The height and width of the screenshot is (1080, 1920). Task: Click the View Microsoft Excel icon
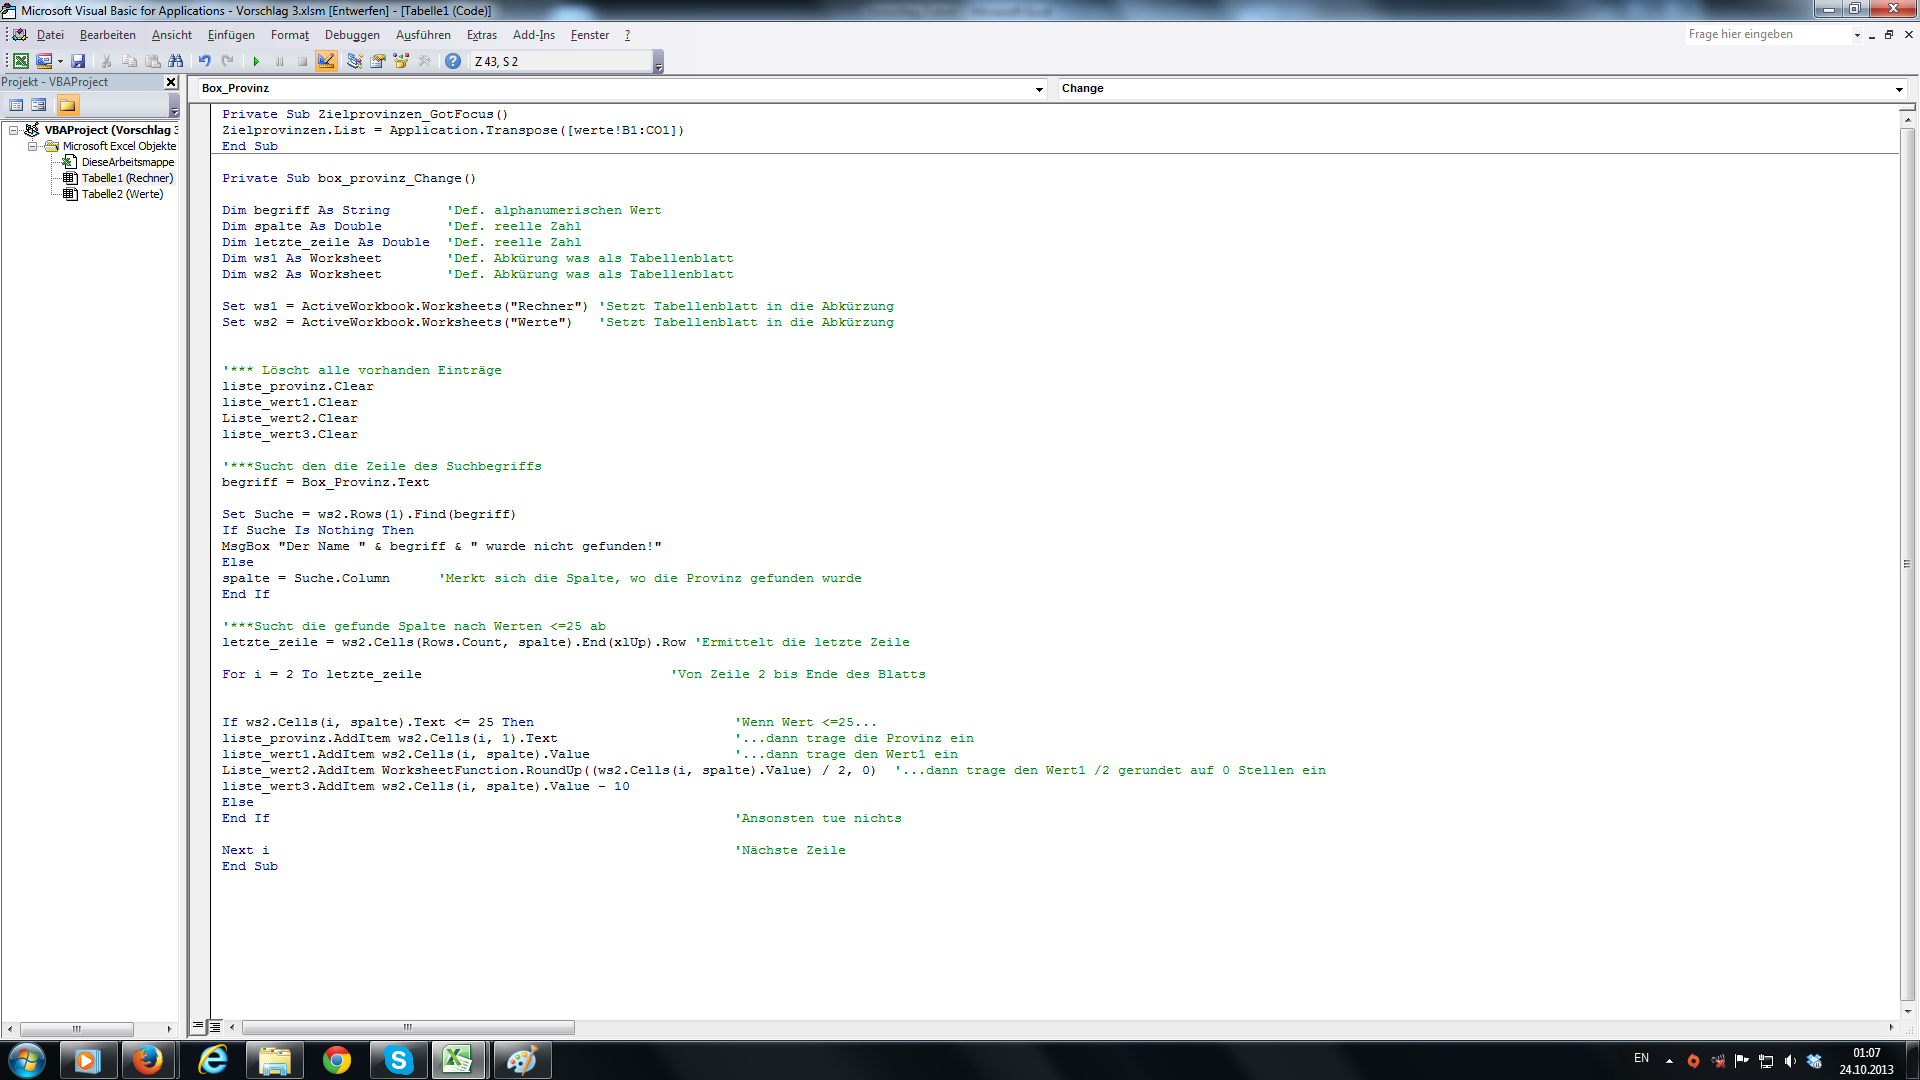[21, 61]
